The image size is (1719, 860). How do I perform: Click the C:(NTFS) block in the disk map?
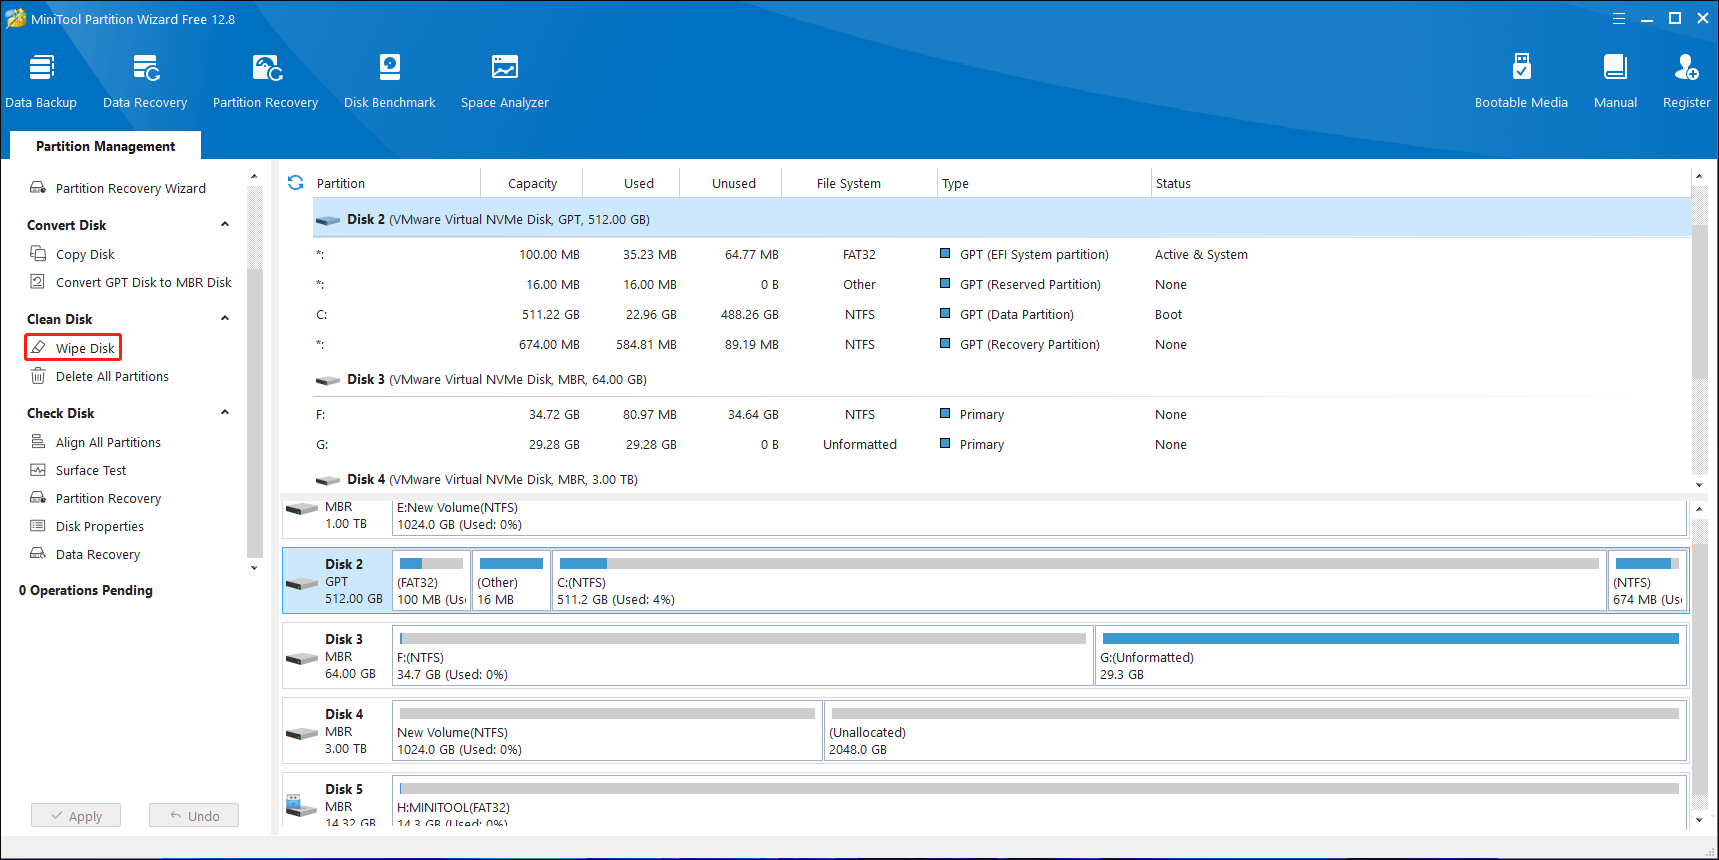(x=1079, y=581)
